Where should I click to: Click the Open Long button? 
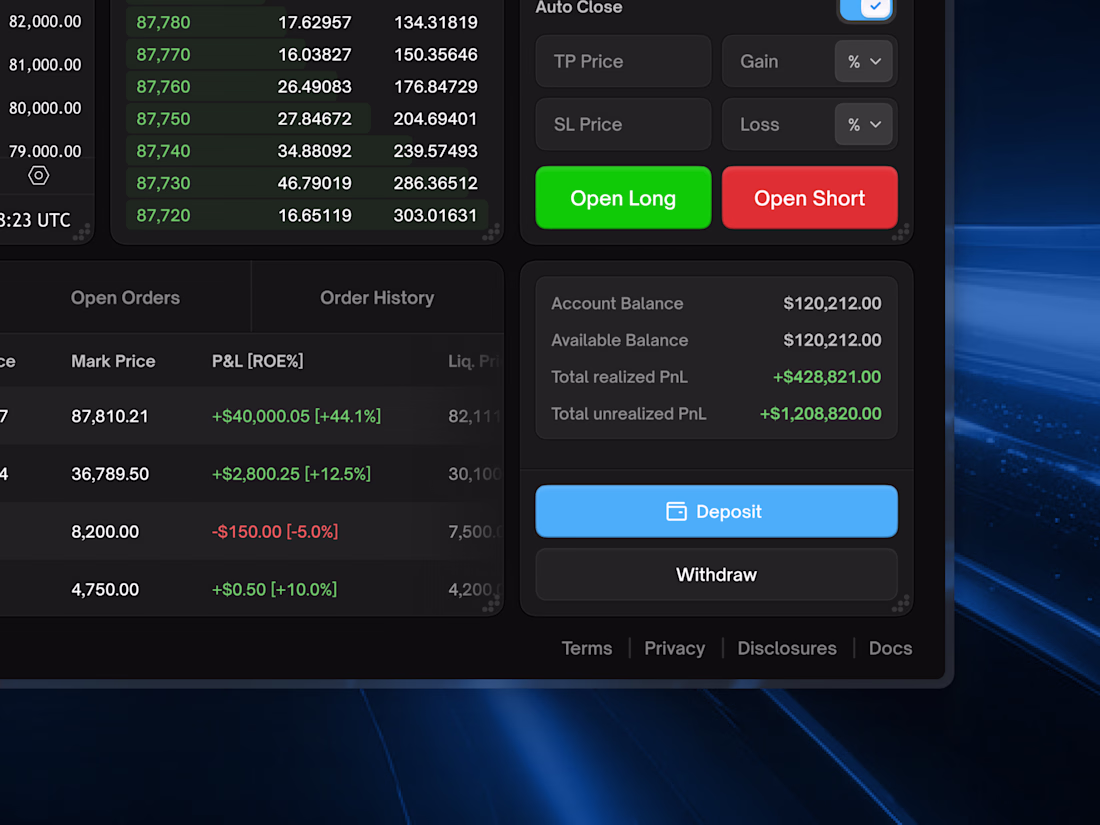click(x=623, y=198)
